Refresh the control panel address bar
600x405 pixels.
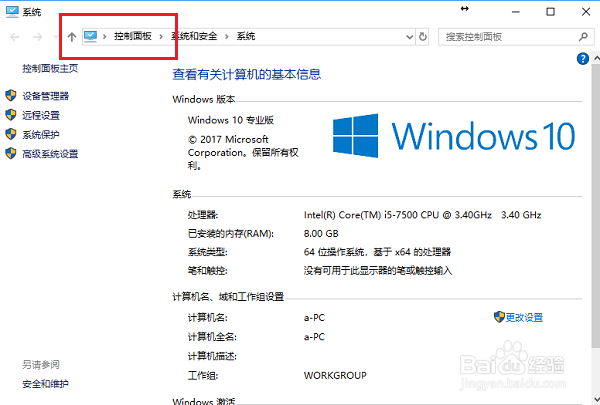(422, 37)
